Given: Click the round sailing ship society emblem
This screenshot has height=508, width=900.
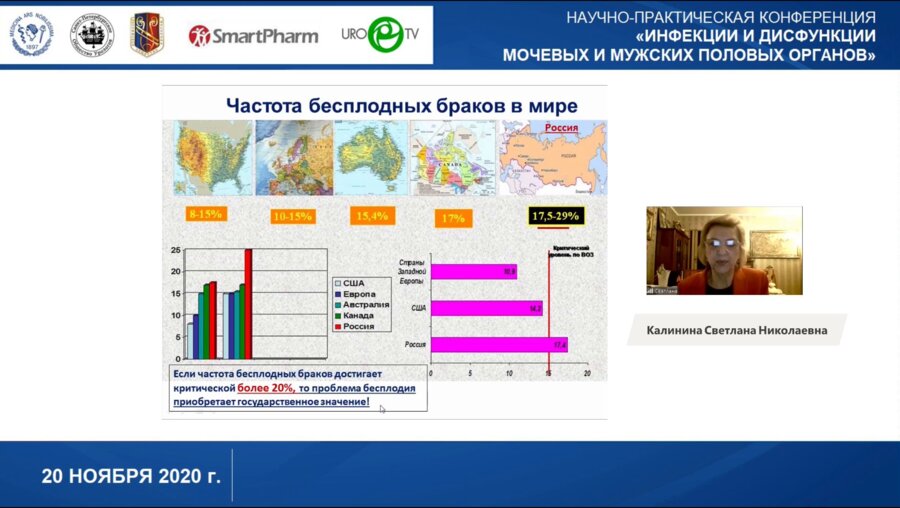Looking at the screenshot, I should (x=91, y=35).
